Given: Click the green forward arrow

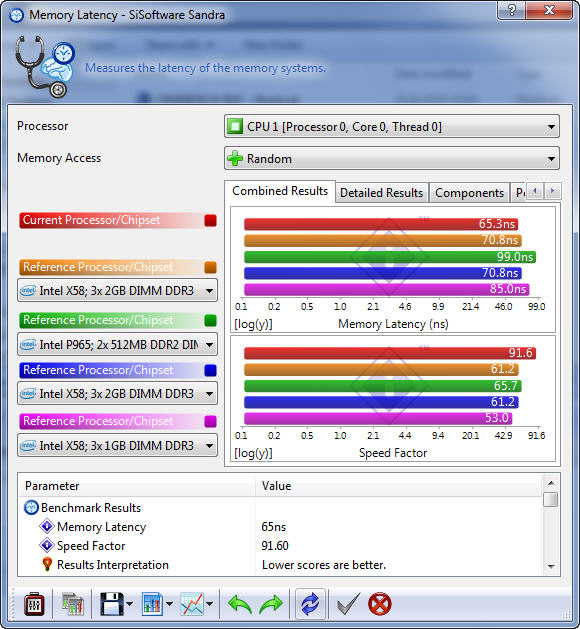Looking at the screenshot, I should point(271,605).
